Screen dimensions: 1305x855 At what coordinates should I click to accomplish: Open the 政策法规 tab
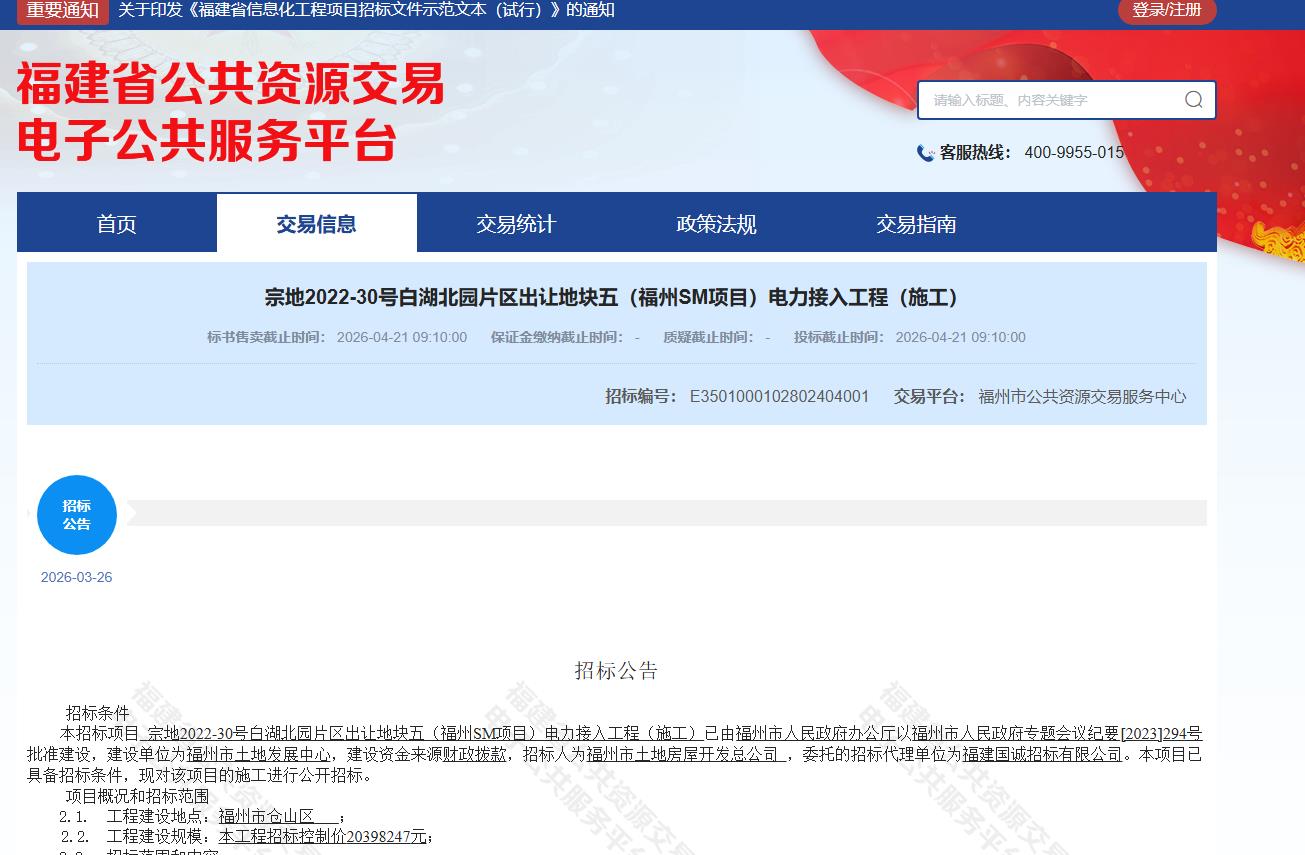pyautogui.click(x=716, y=224)
